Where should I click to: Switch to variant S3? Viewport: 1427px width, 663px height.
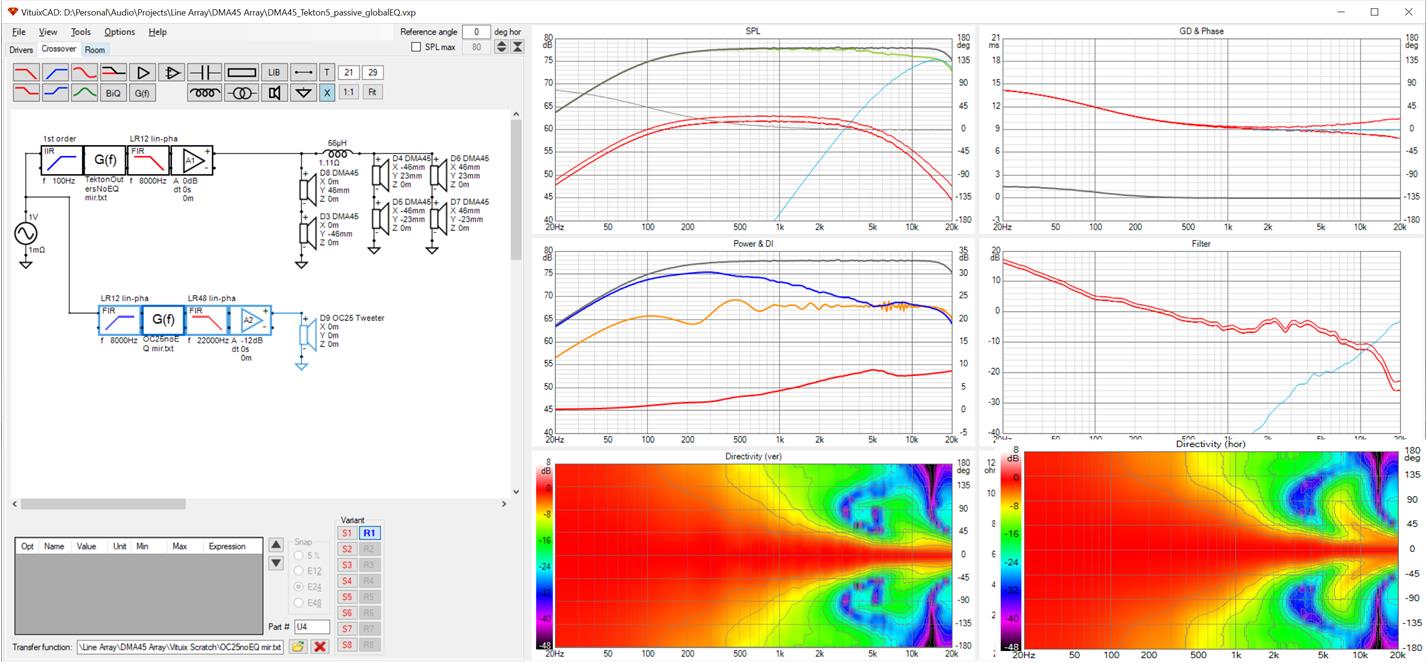point(347,565)
